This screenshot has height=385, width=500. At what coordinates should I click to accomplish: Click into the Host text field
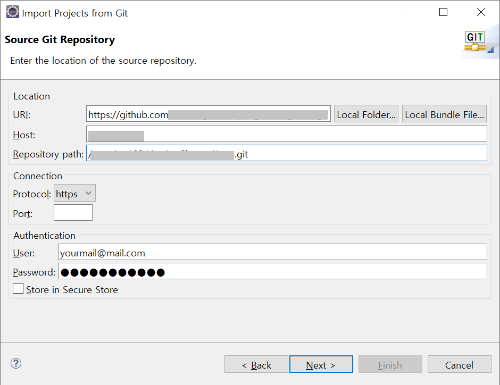[286, 134]
